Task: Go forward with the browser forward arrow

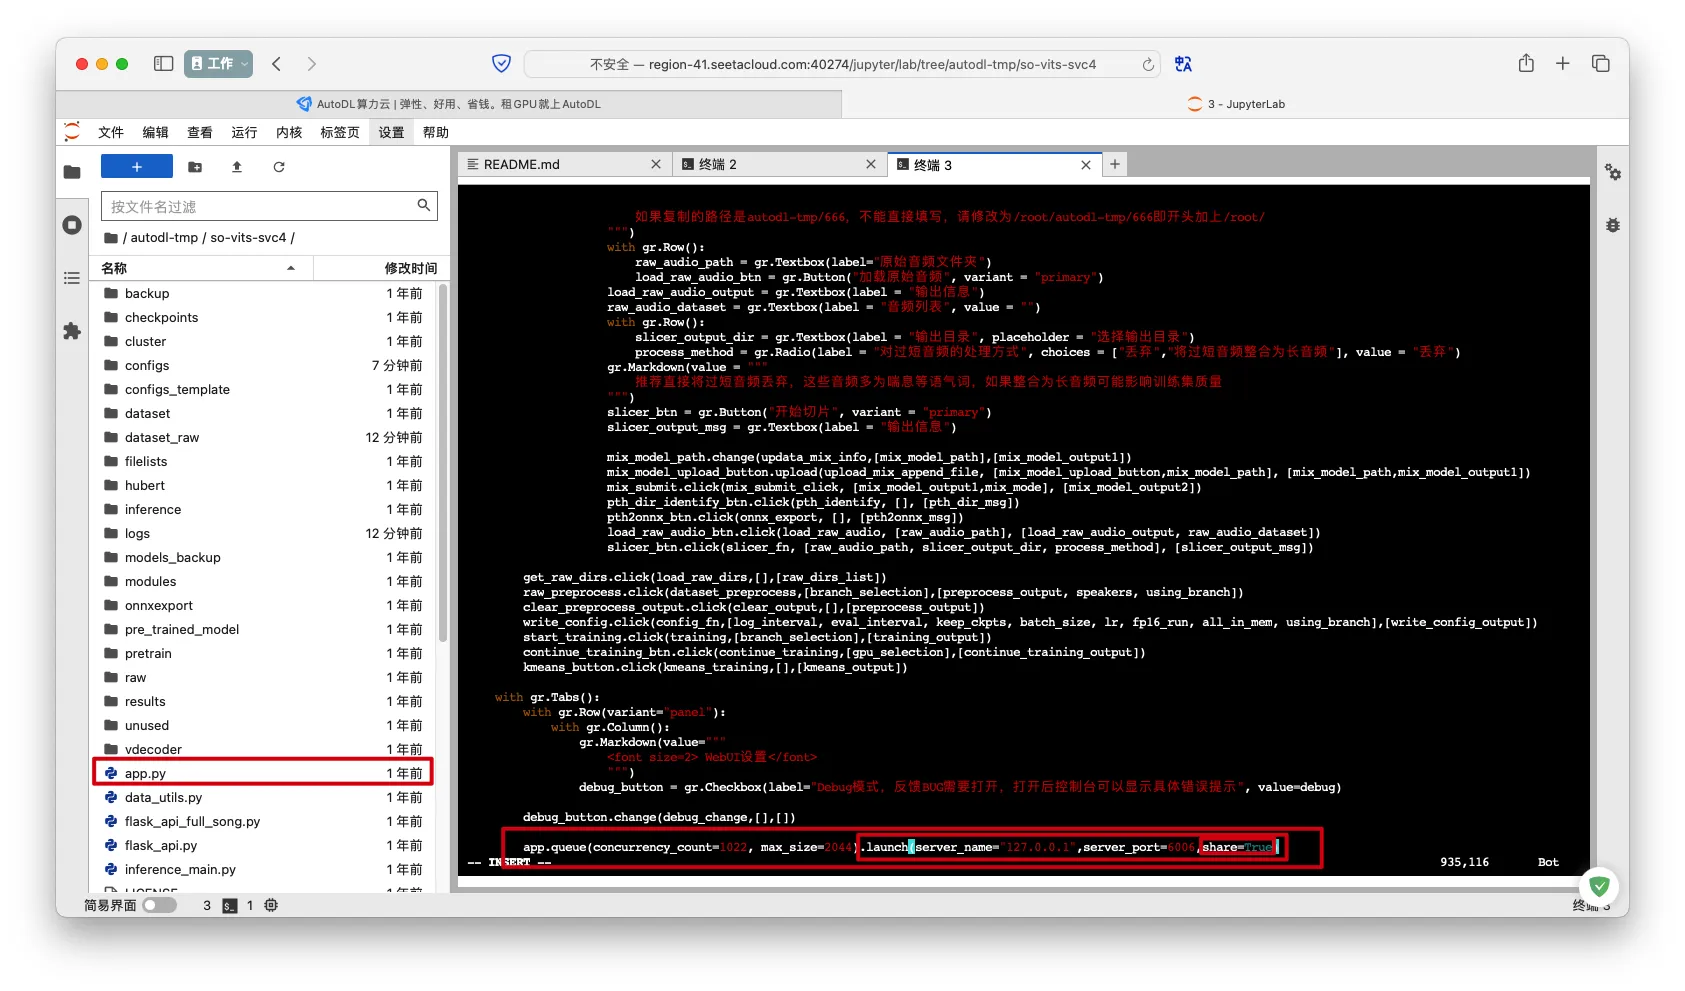Action: point(311,64)
